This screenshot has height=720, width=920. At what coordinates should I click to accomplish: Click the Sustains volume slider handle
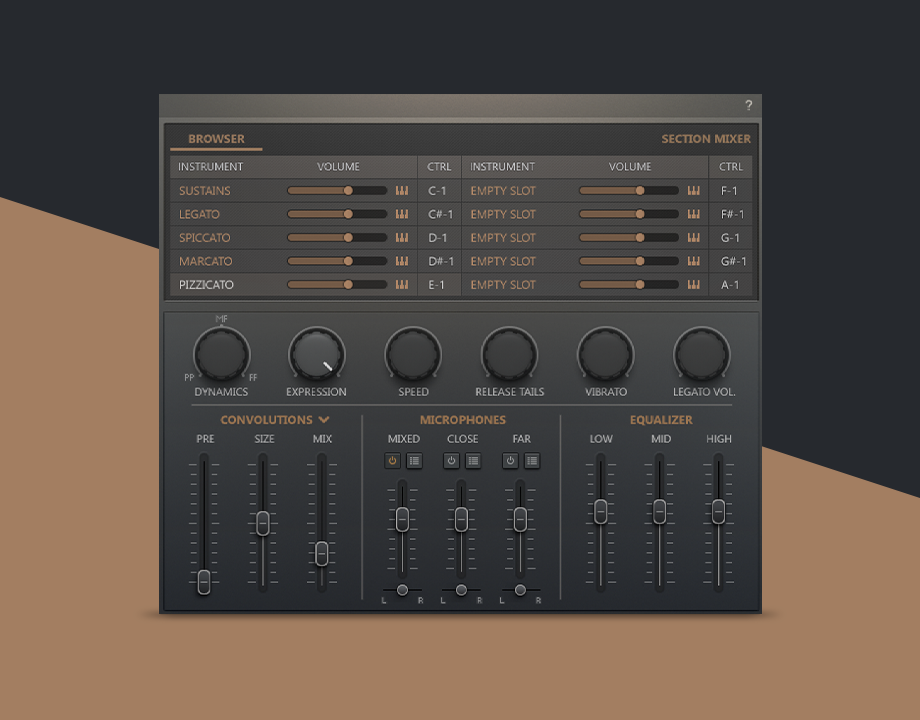(x=348, y=190)
